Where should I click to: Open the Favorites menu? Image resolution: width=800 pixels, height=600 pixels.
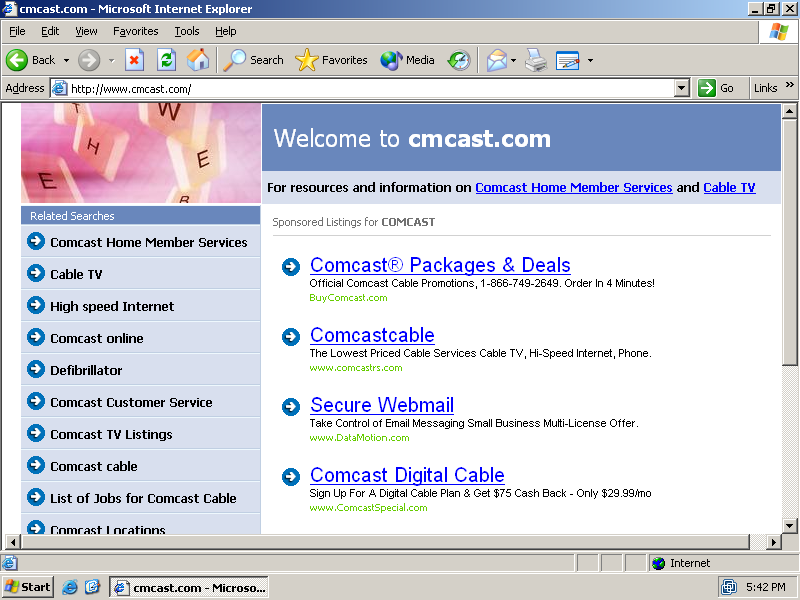[x=136, y=31]
